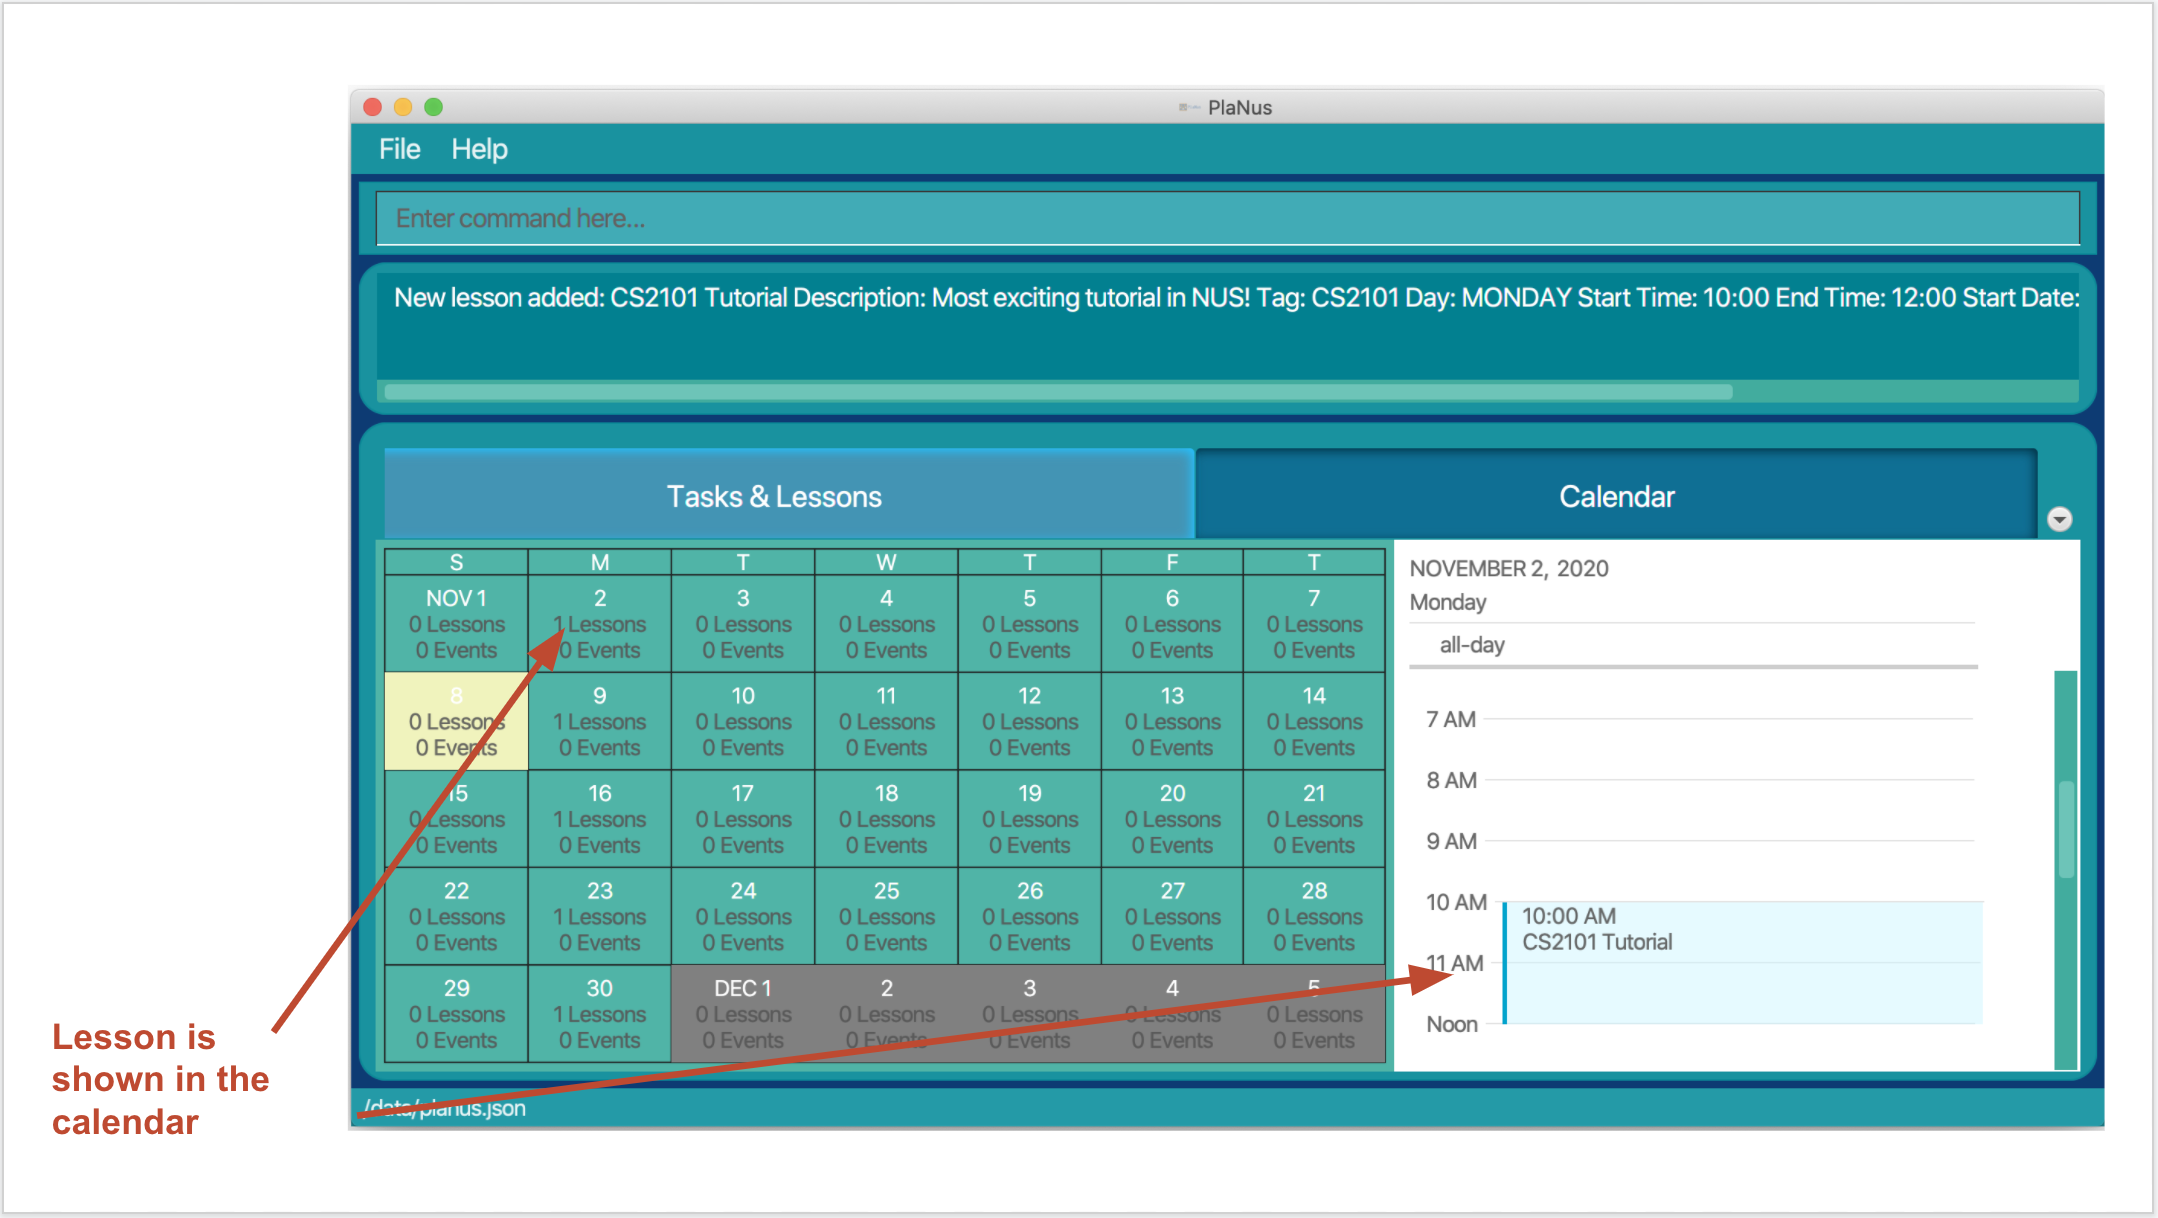Select November 26 calendar cell
Viewport: 2158px width, 1218px height.
point(1029,916)
